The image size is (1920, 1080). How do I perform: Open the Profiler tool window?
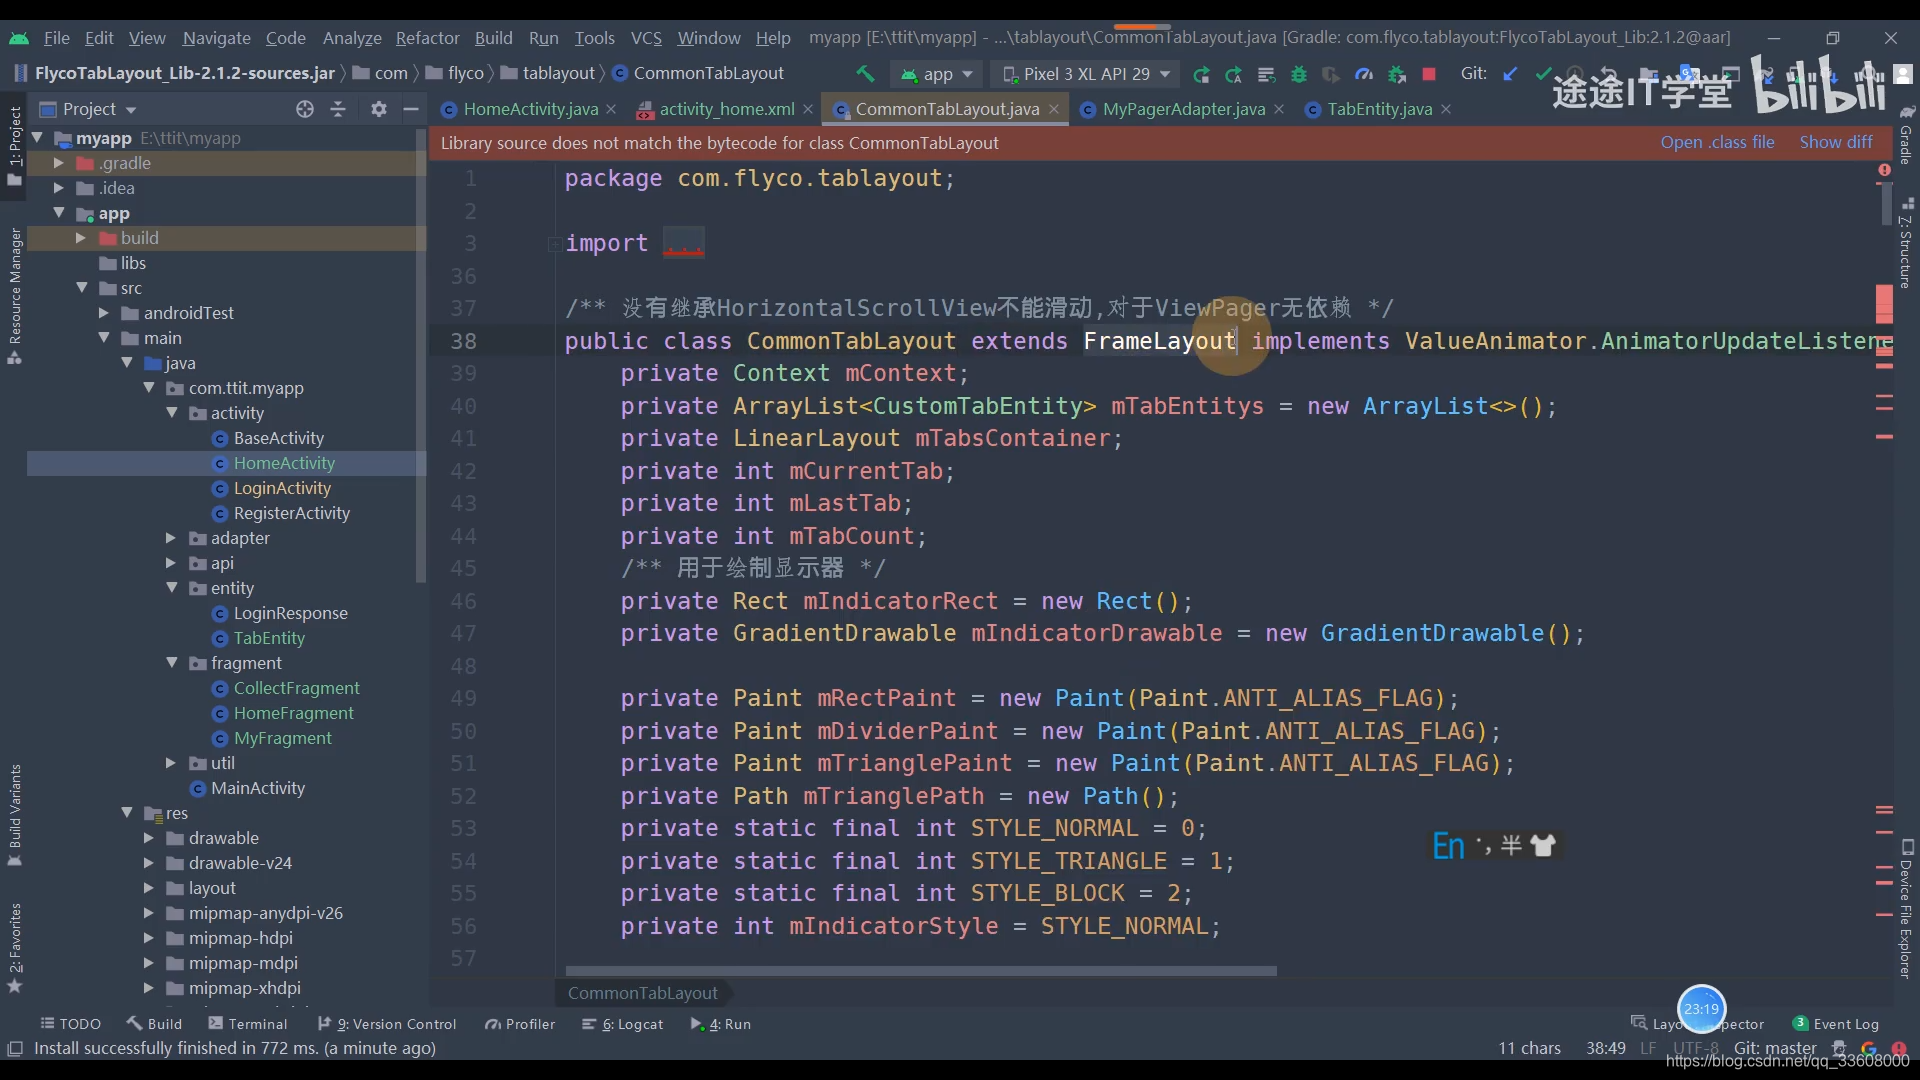[519, 1024]
